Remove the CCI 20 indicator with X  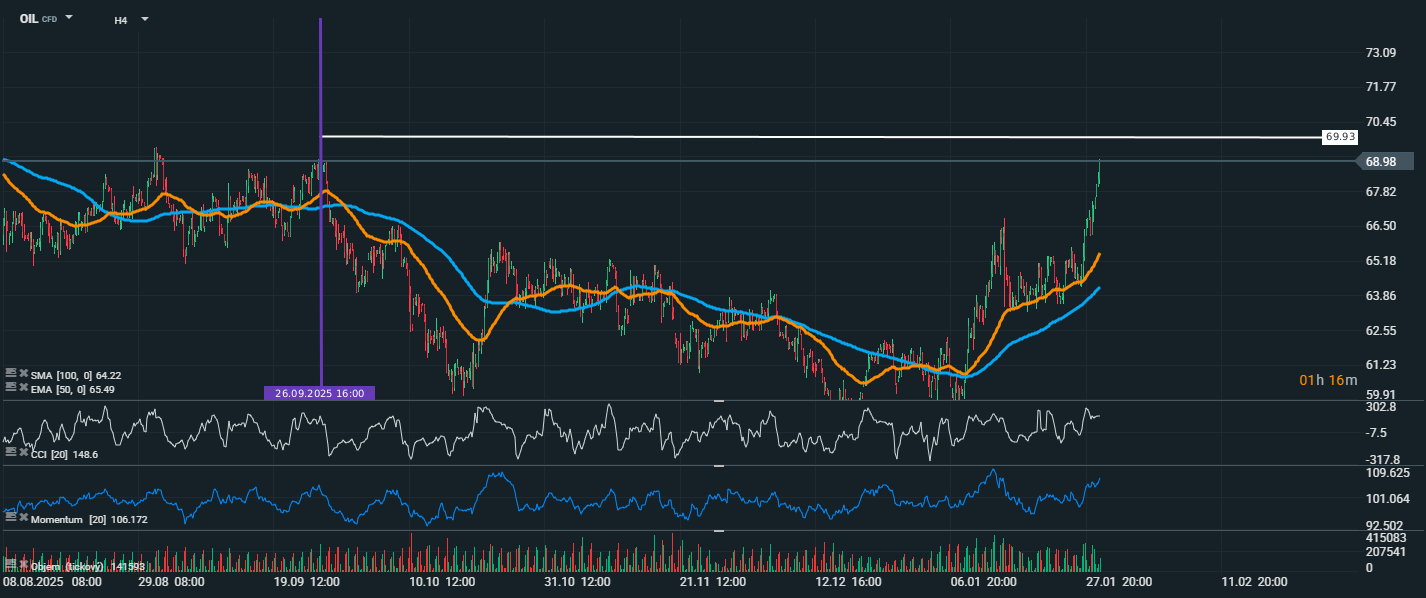pos(23,453)
